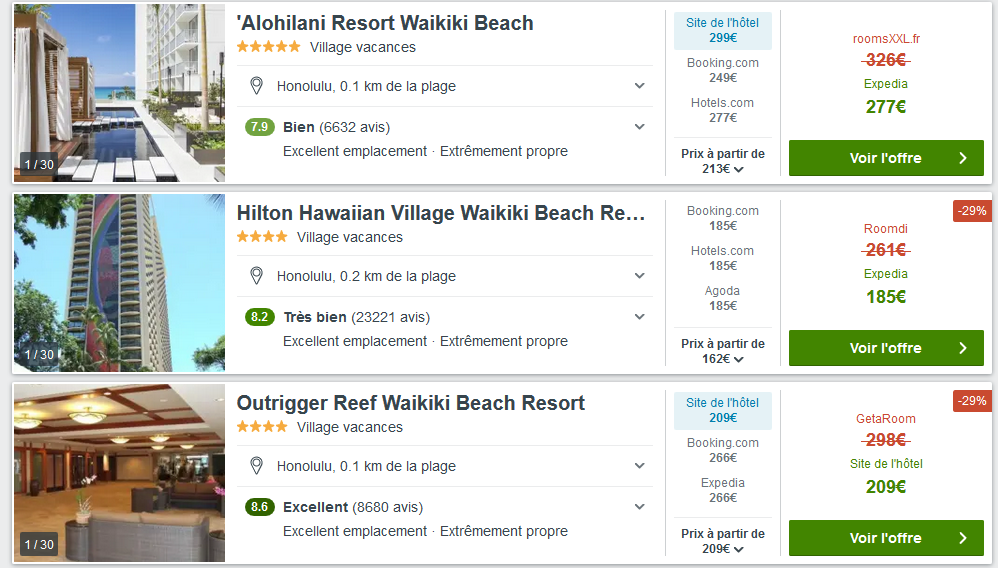Click location pin icon for Outrigger Reef

click(x=256, y=466)
